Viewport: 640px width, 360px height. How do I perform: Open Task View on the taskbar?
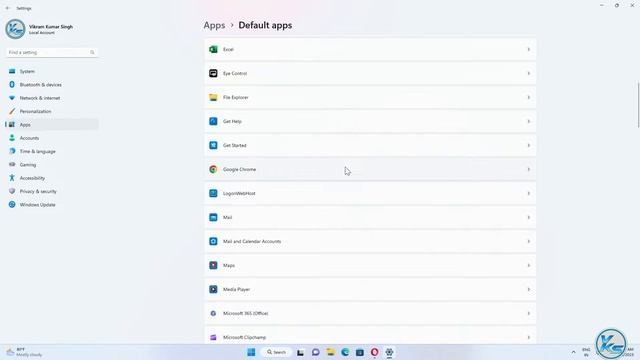(300, 352)
